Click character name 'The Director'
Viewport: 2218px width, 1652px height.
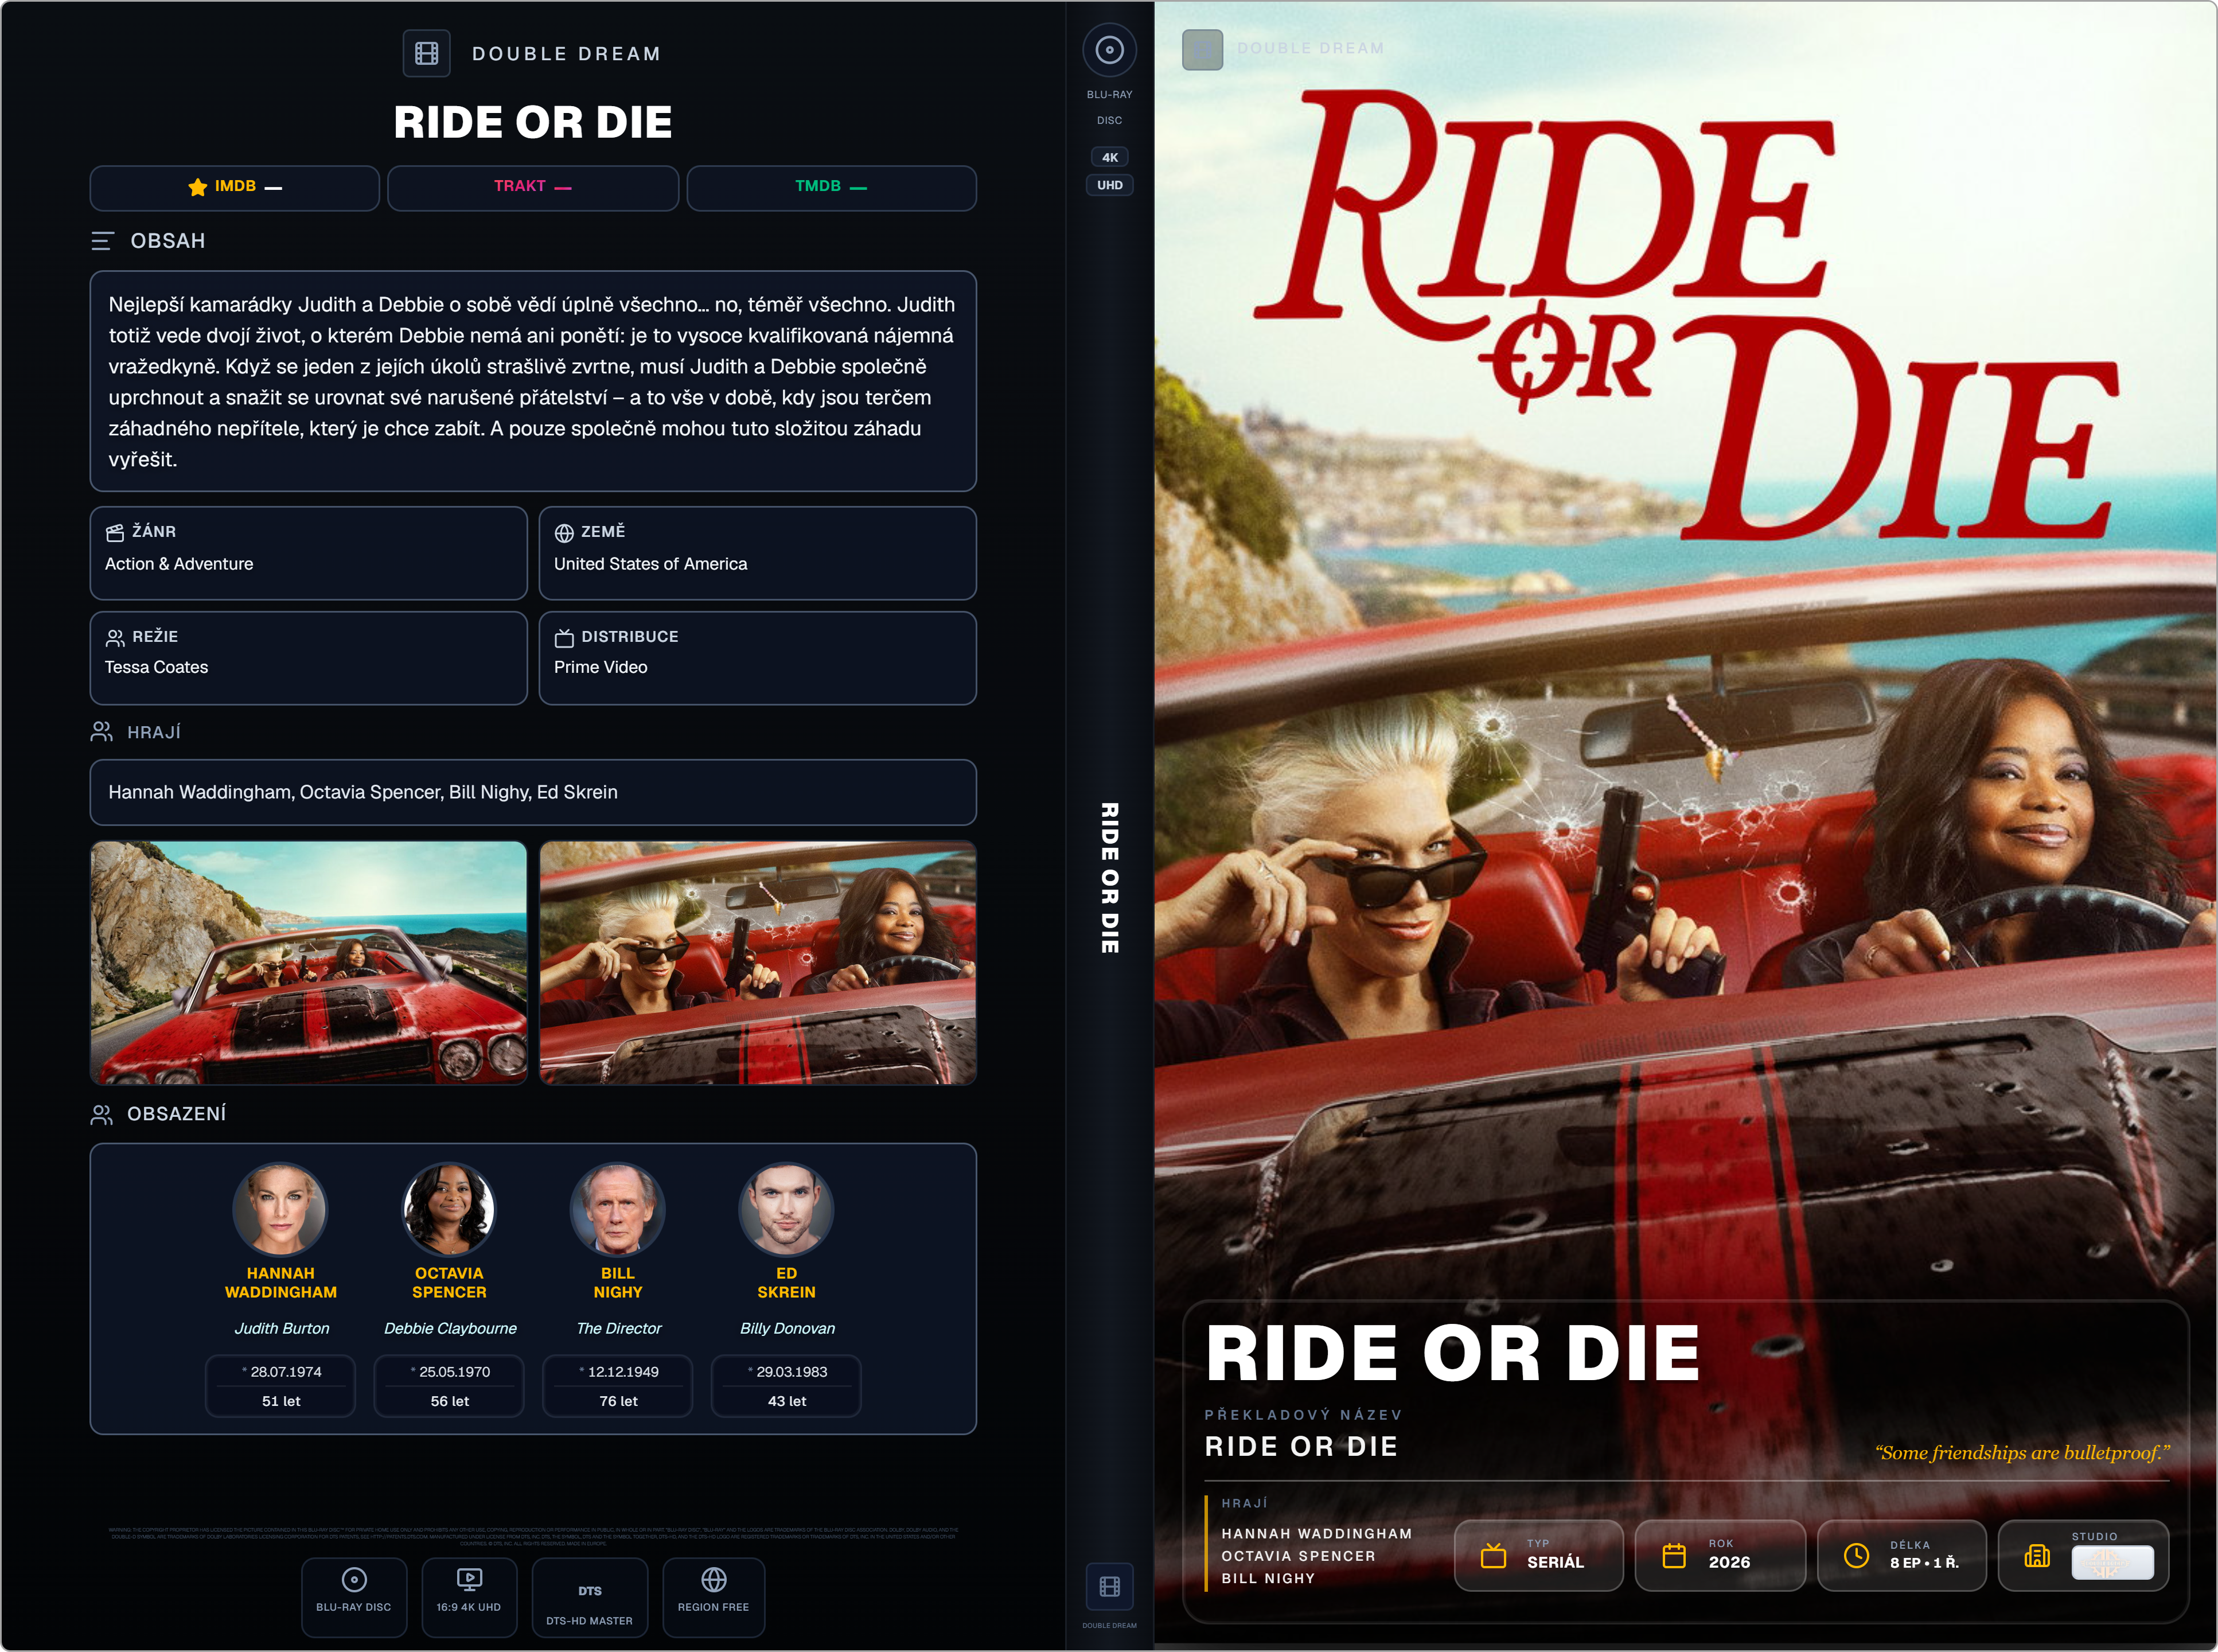pos(619,1328)
